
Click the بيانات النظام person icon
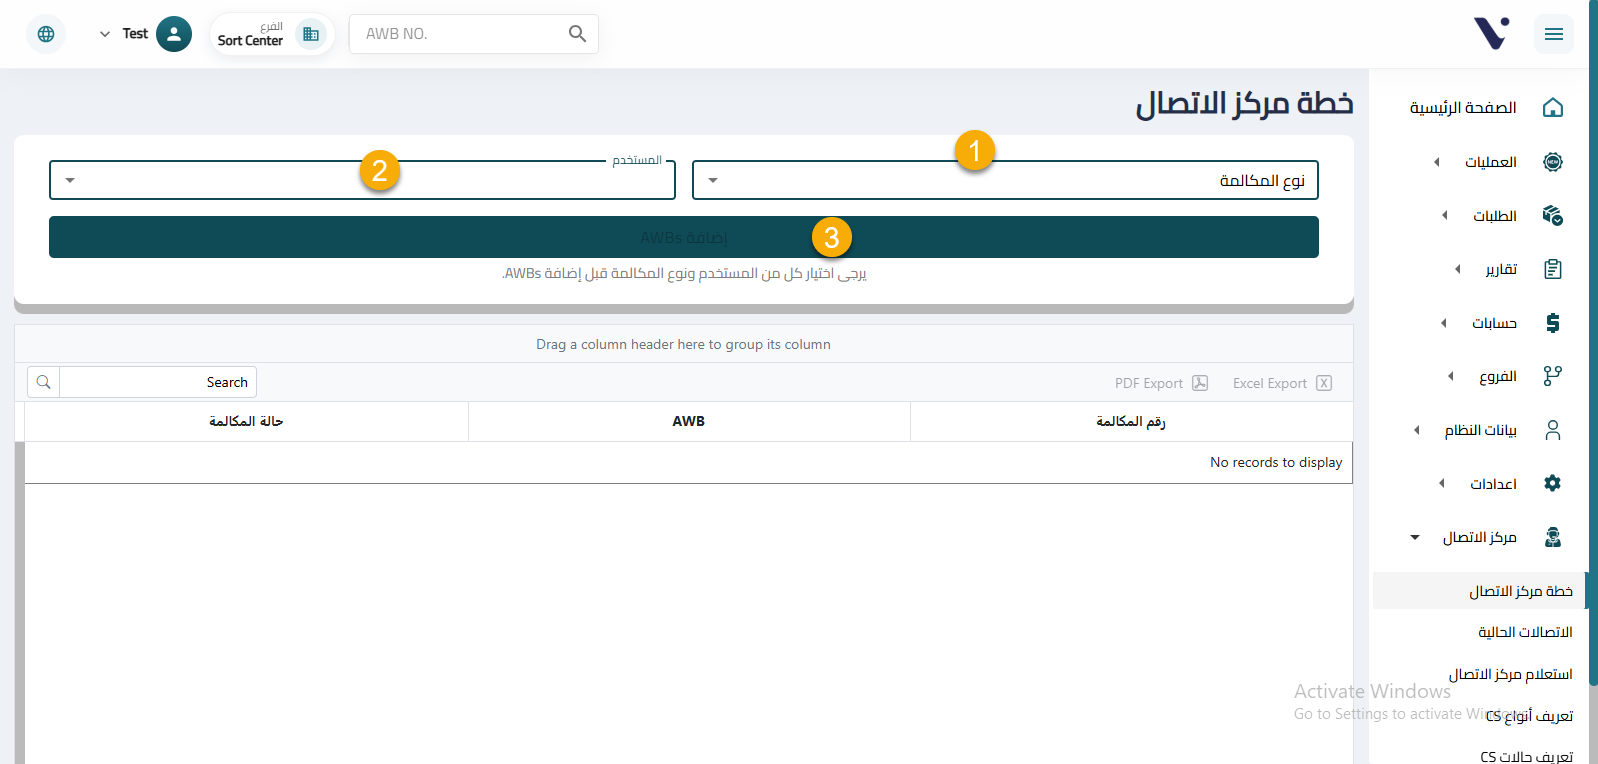click(x=1553, y=430)
